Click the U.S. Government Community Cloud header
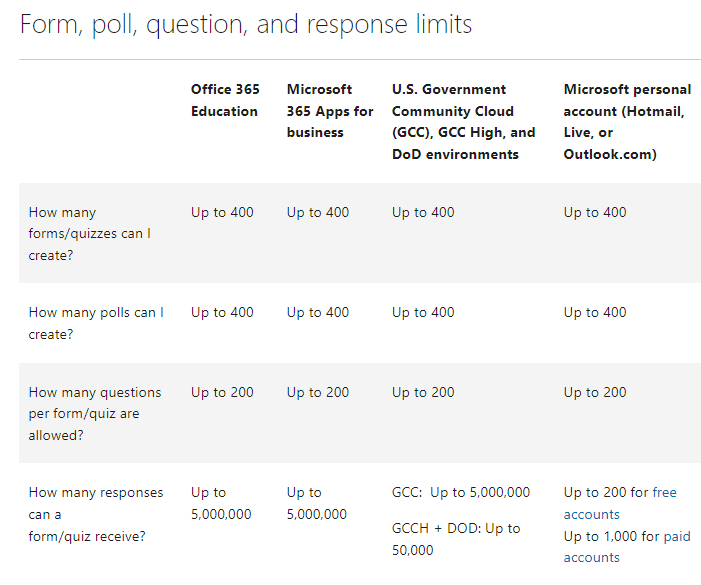This screenshot has height=585, width=701. pyautogui.click(x=464, y=122)
